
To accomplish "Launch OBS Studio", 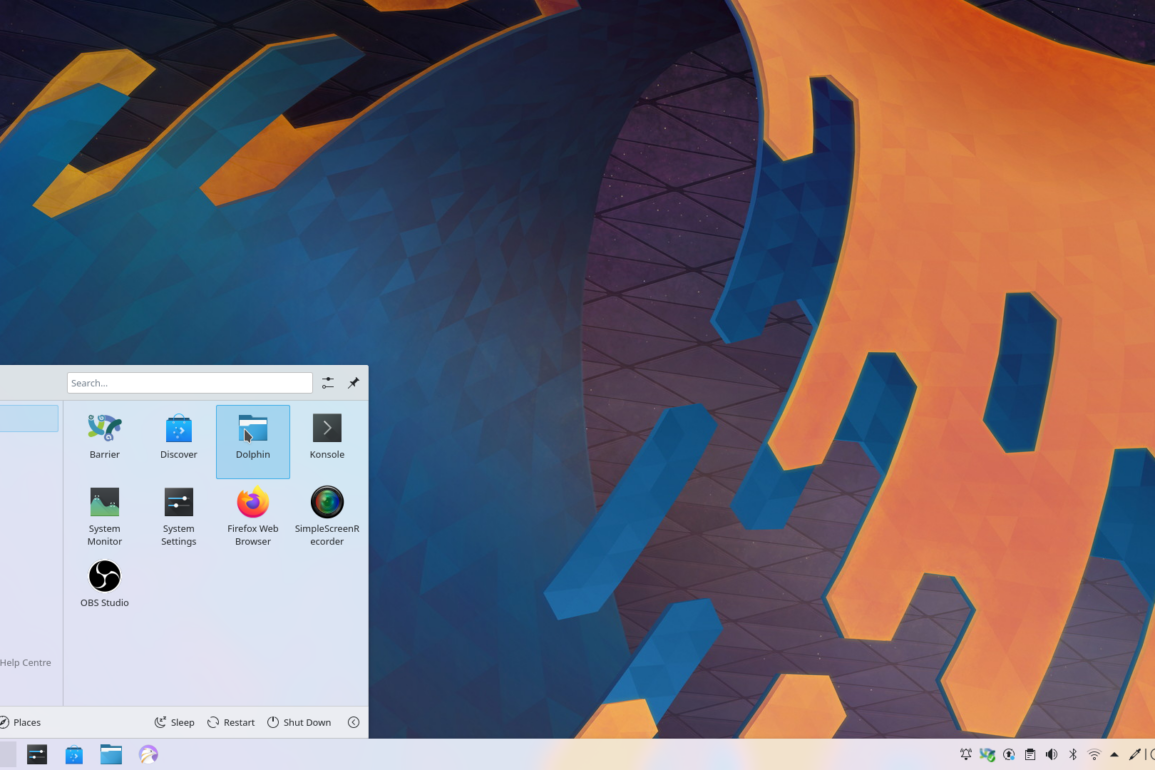I will 104,584.
